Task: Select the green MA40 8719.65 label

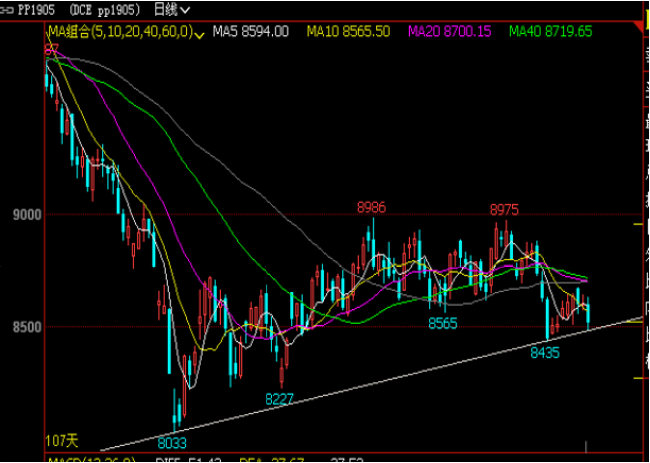Action: (x=551, y=32)
